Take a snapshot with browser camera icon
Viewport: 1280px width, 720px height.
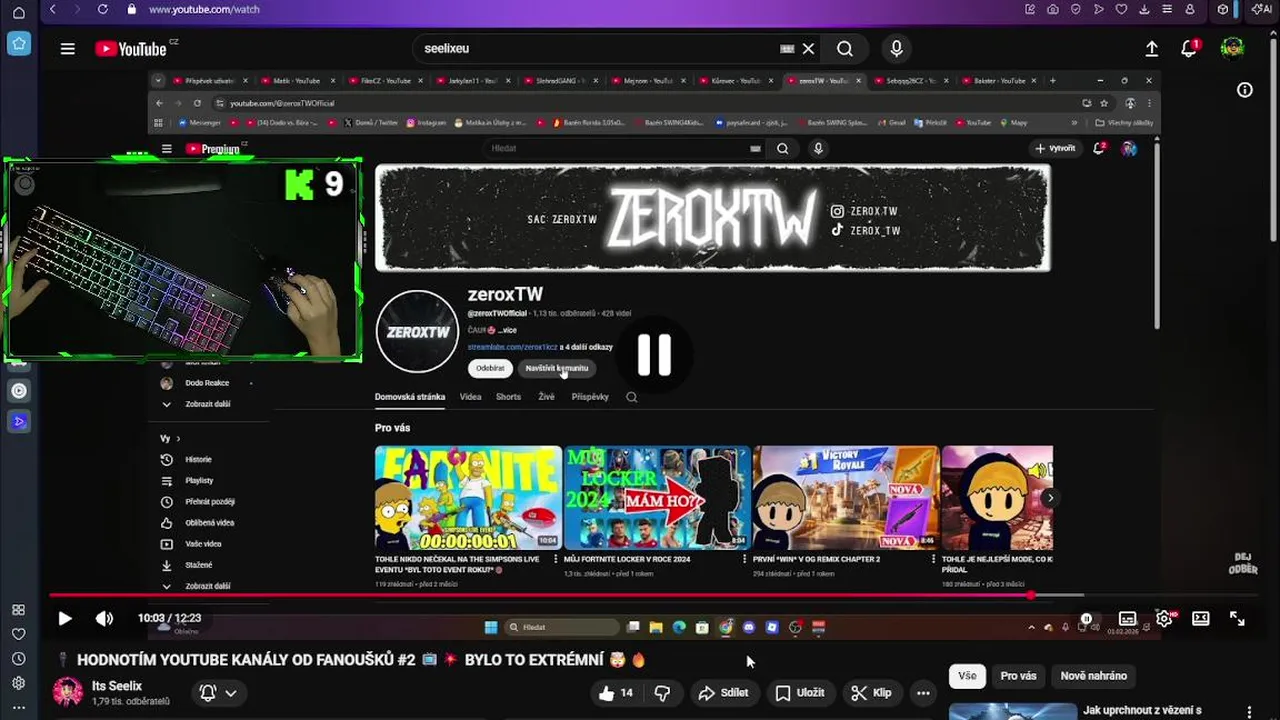[x=1053, y=9]
